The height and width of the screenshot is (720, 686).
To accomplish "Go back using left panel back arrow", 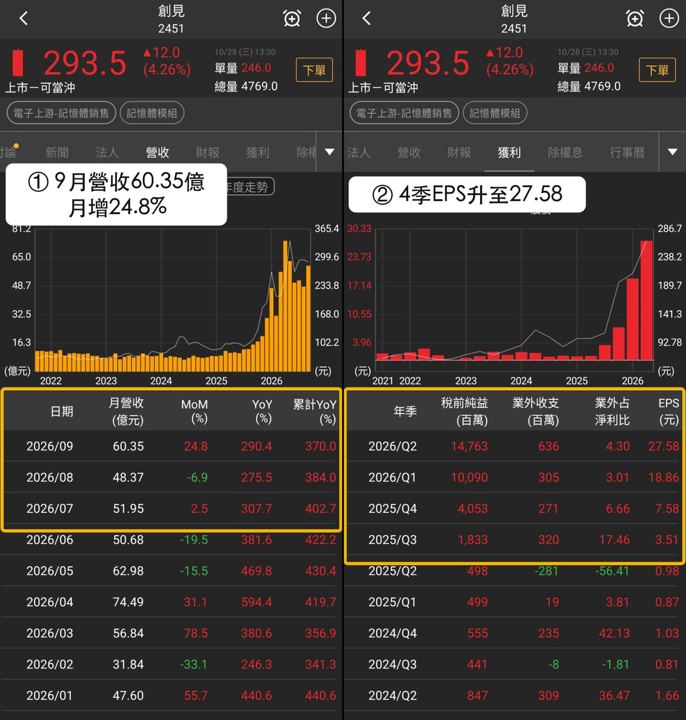I will coord(24,18).
